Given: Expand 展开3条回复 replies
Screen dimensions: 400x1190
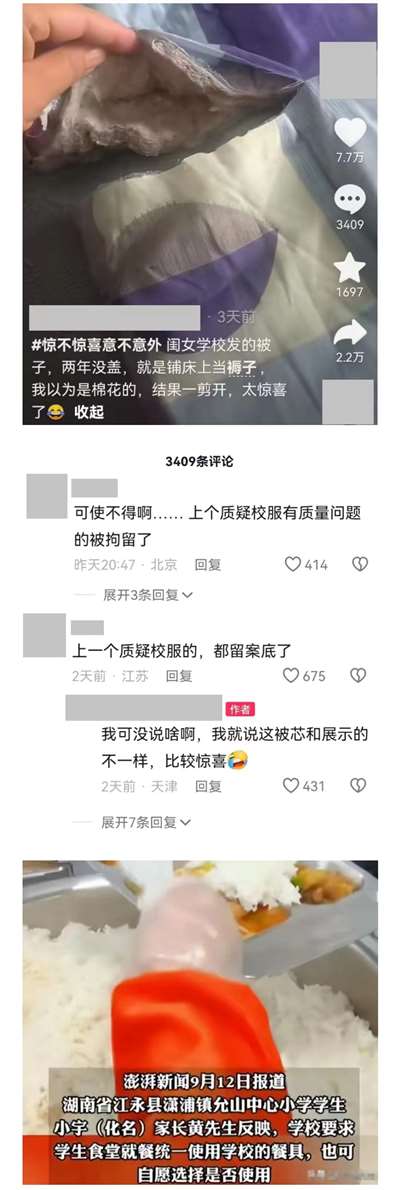Looking at the screenshot, I should 148,595.
